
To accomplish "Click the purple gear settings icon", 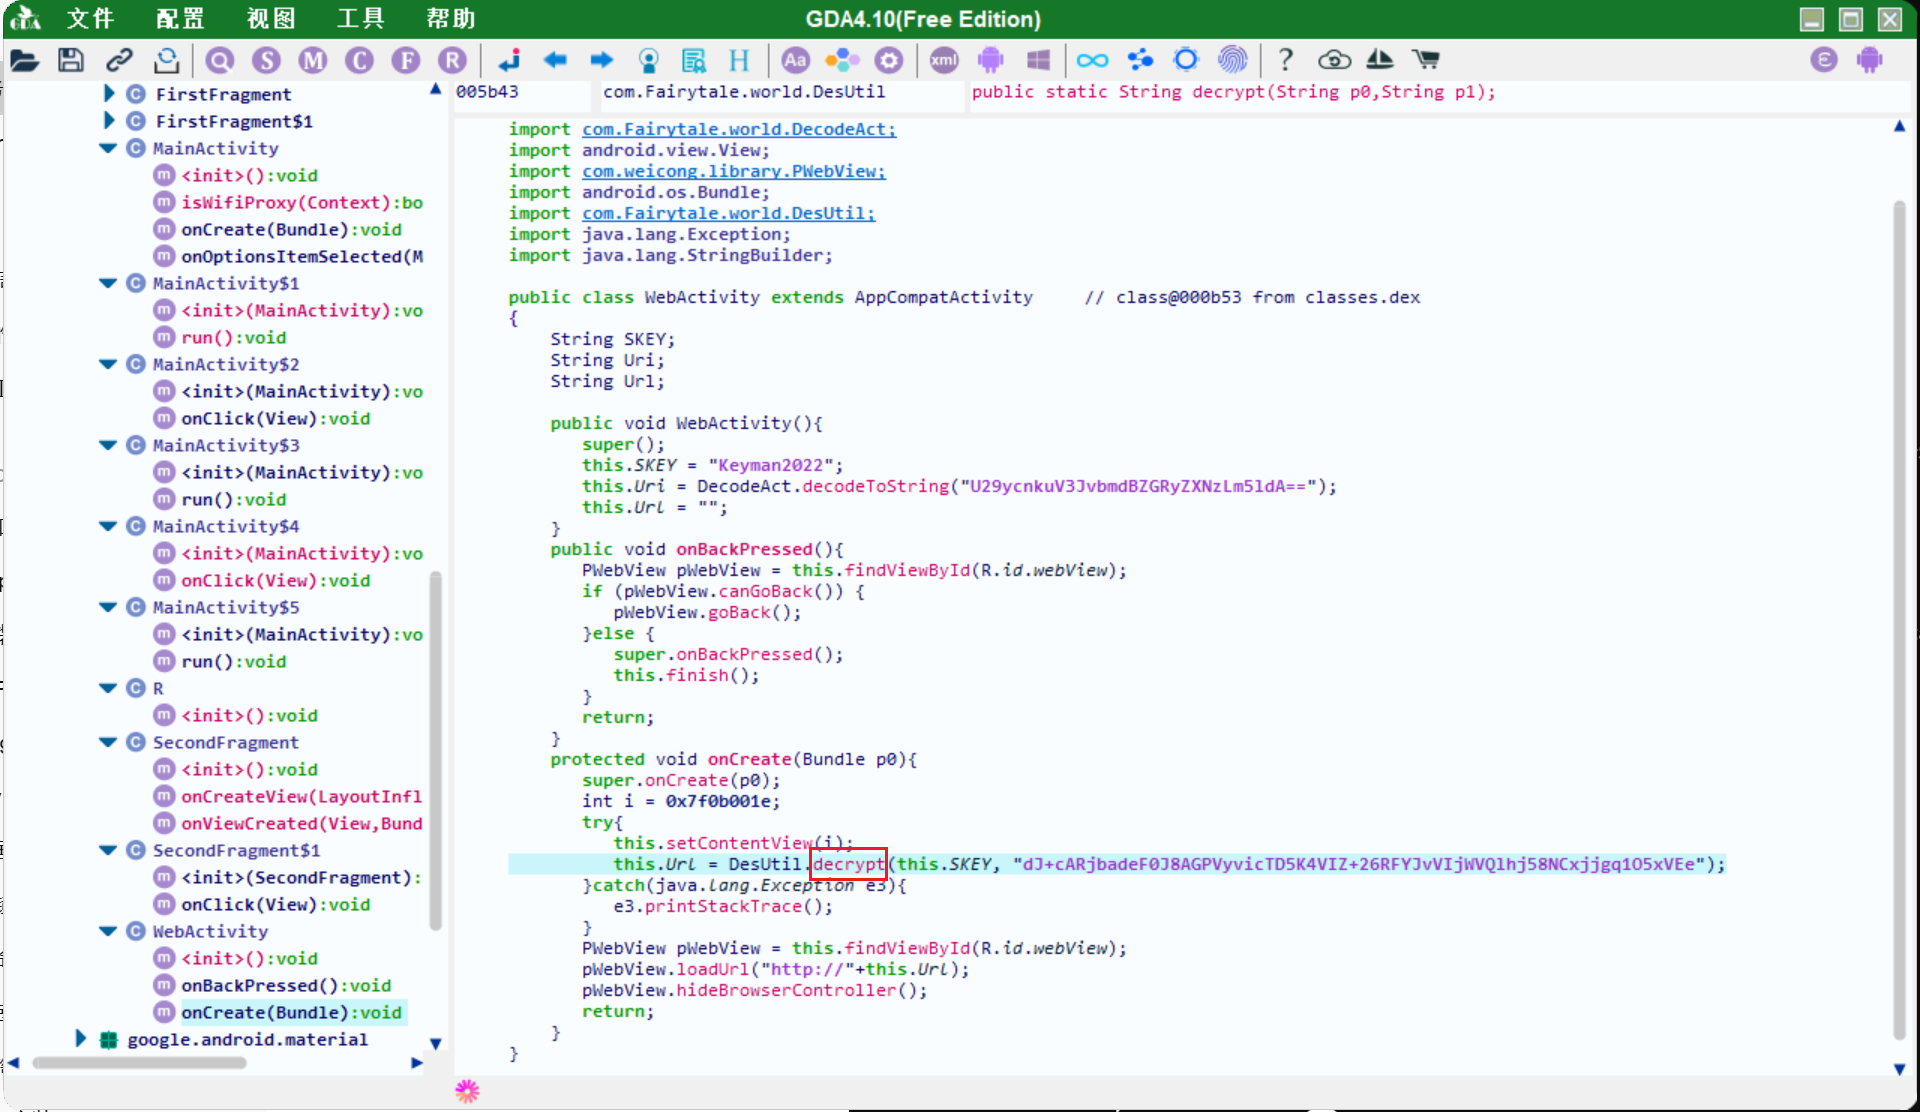I will point(889,61).
